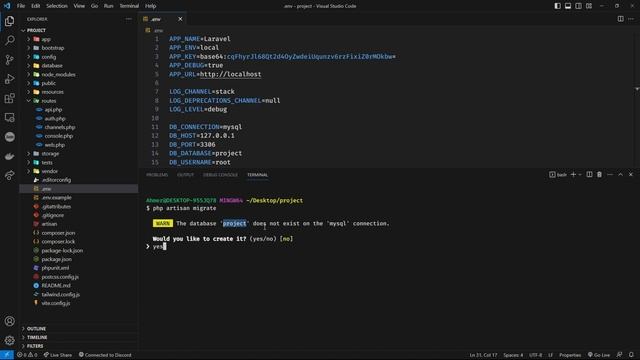Open notifications bell in status bar
Viewport: 640px width, 360px height.
(631, 355)
